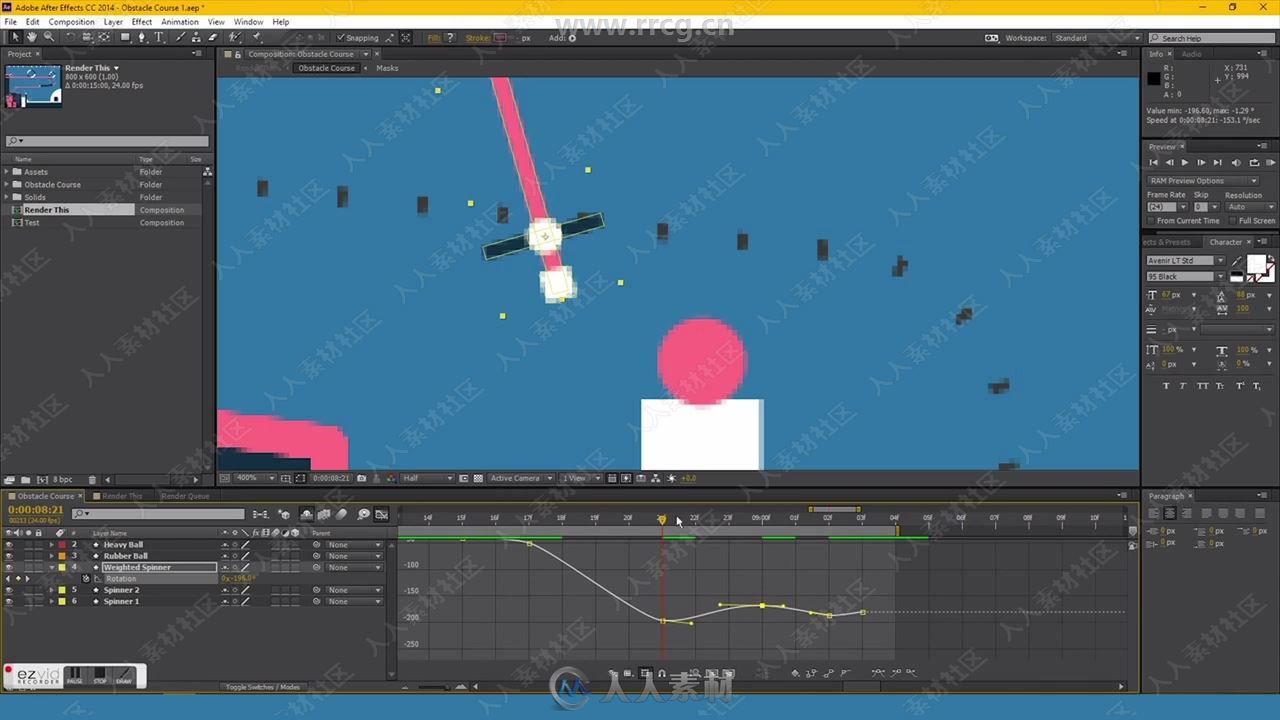
Task: Stop the ezvid recorder
Action: coord(99,677)
